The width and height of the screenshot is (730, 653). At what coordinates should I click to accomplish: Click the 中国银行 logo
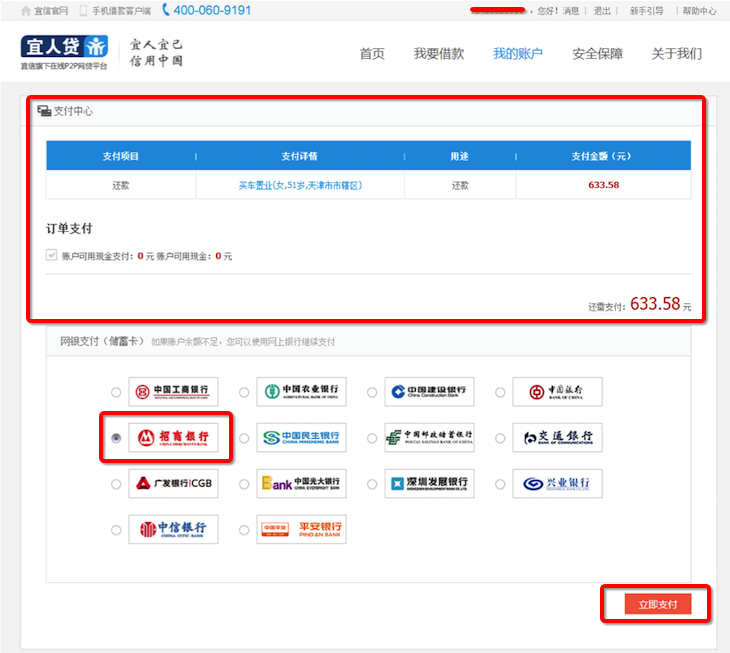pyautogui.click(x=557, y=392)
